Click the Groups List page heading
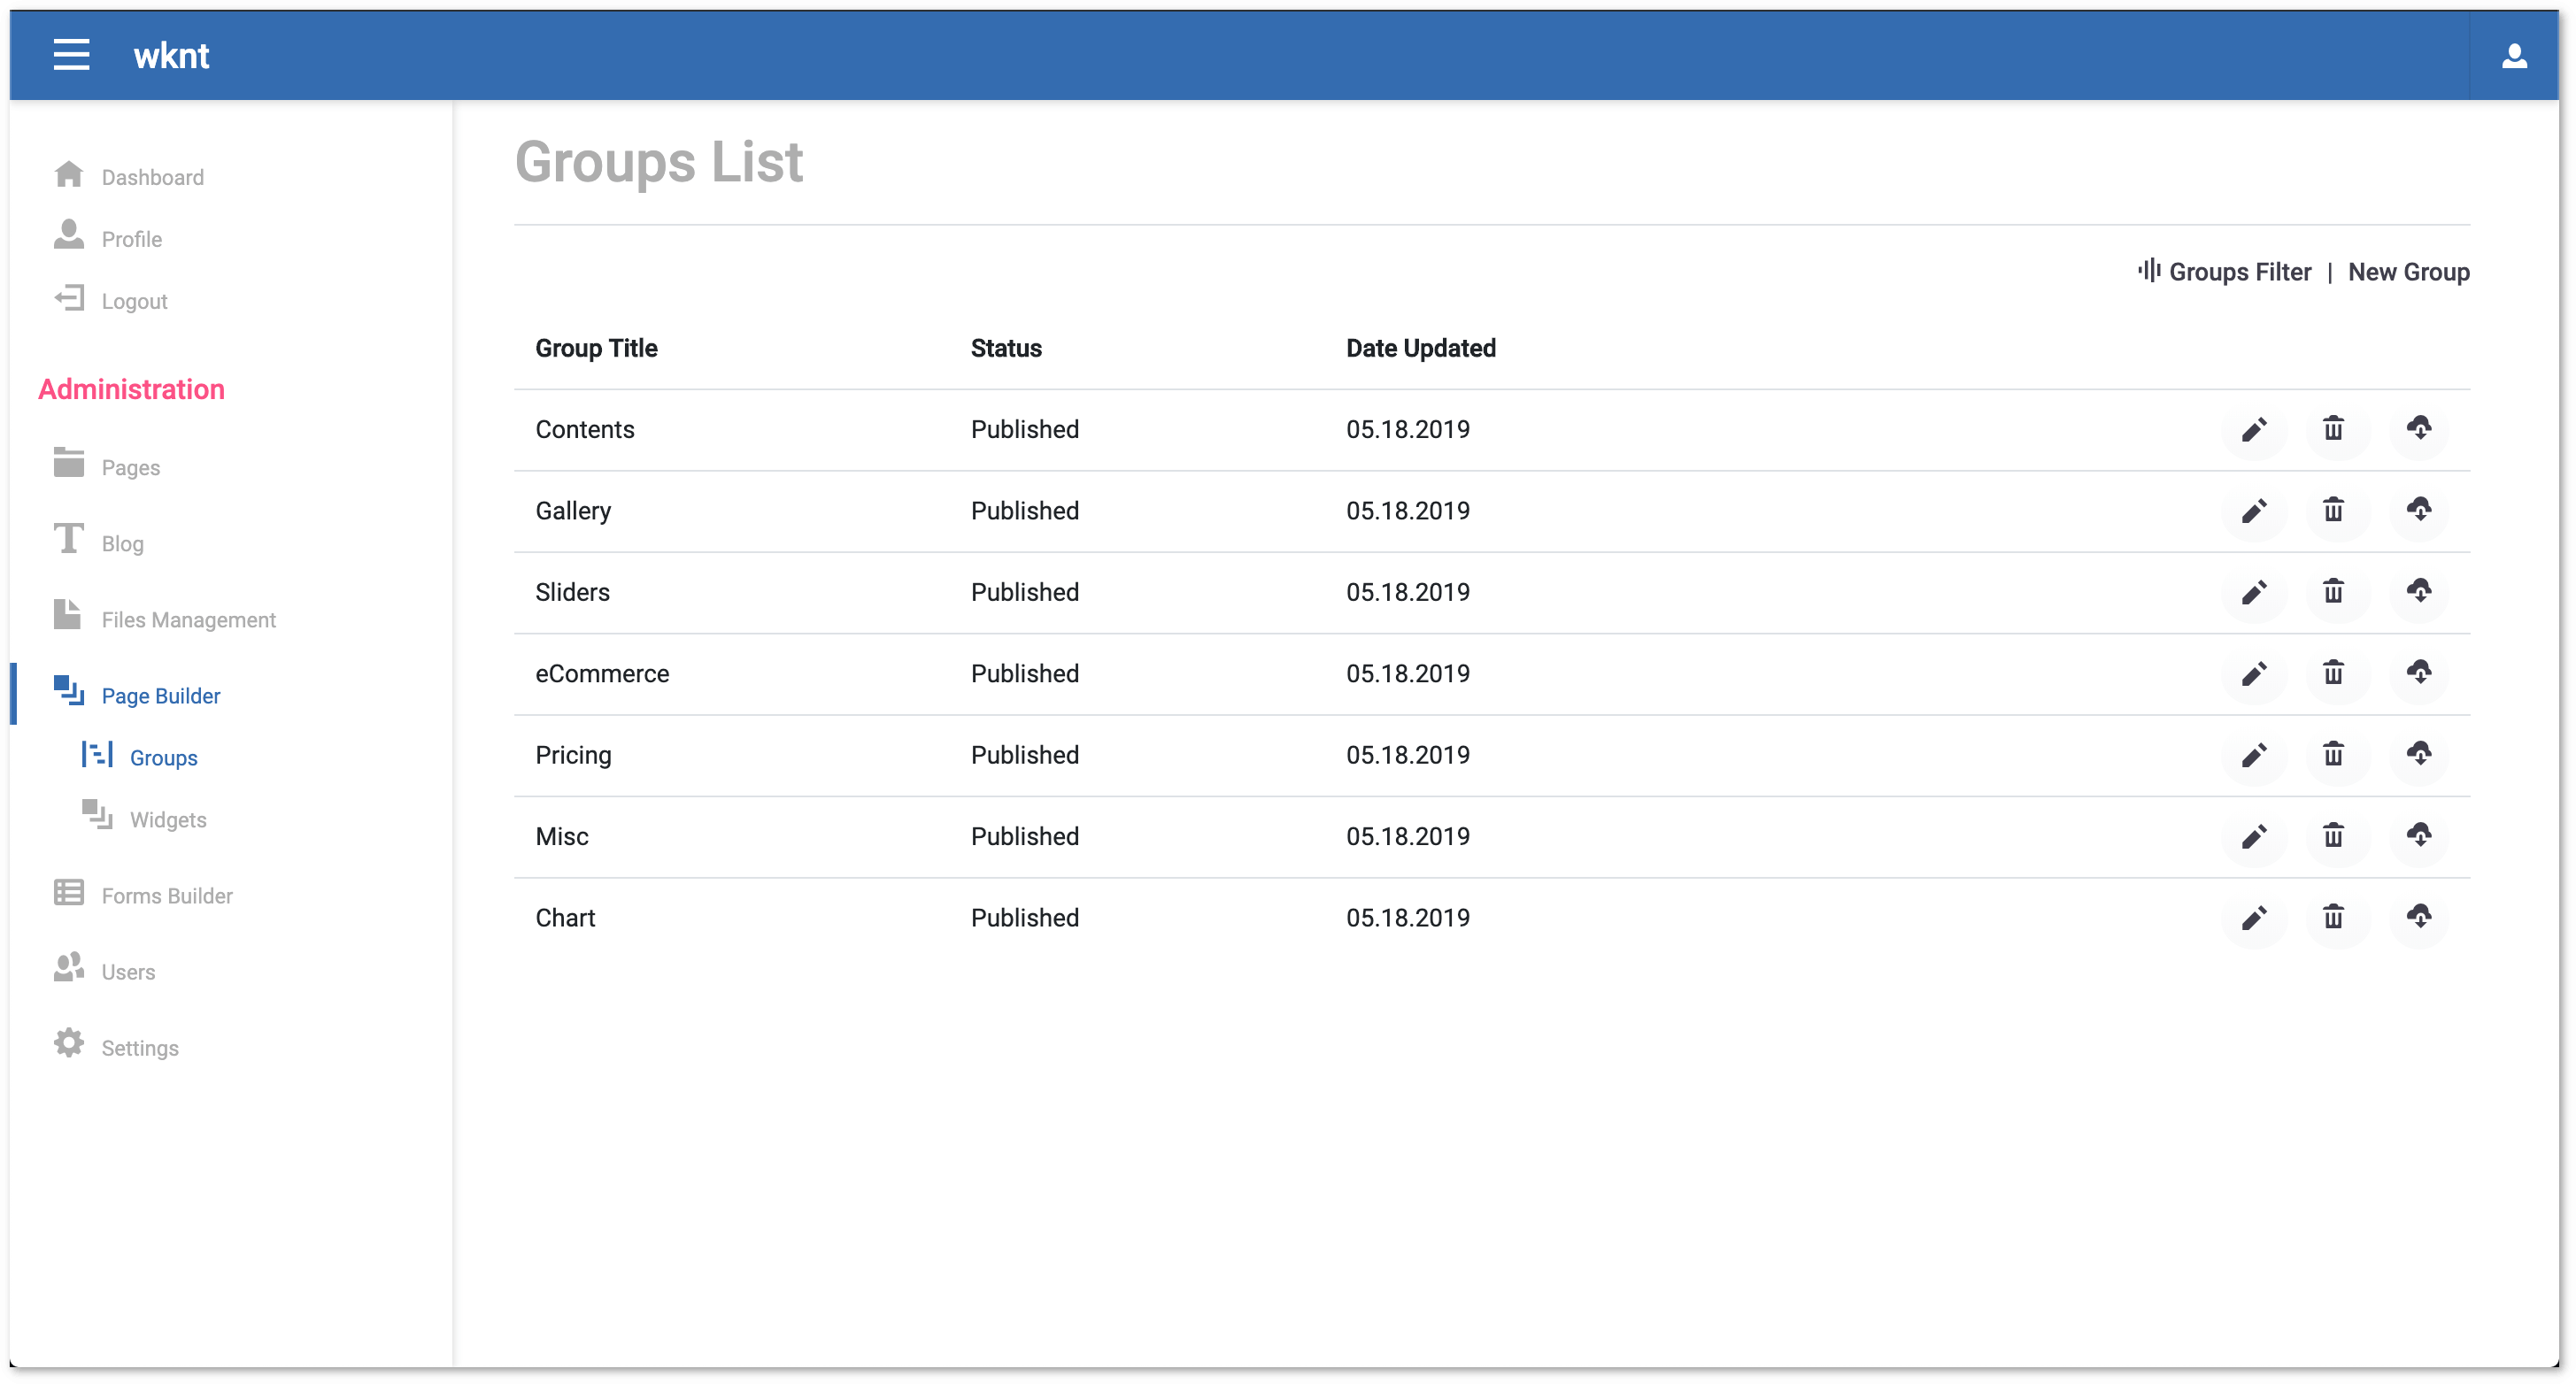 tap(658, 161)
